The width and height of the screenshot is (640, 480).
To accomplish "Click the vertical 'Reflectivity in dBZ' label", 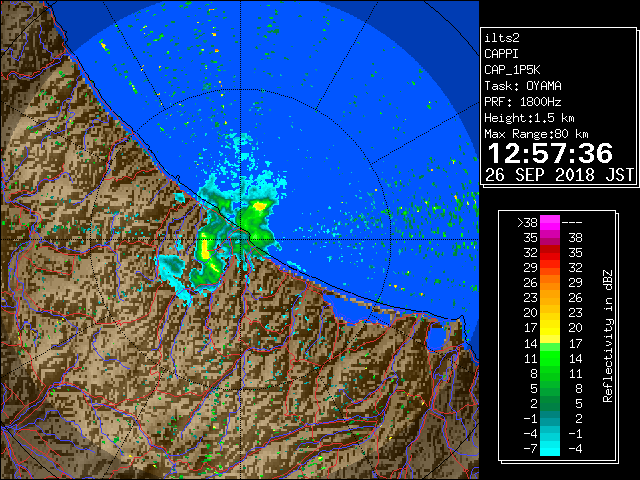I will [607, 336].
